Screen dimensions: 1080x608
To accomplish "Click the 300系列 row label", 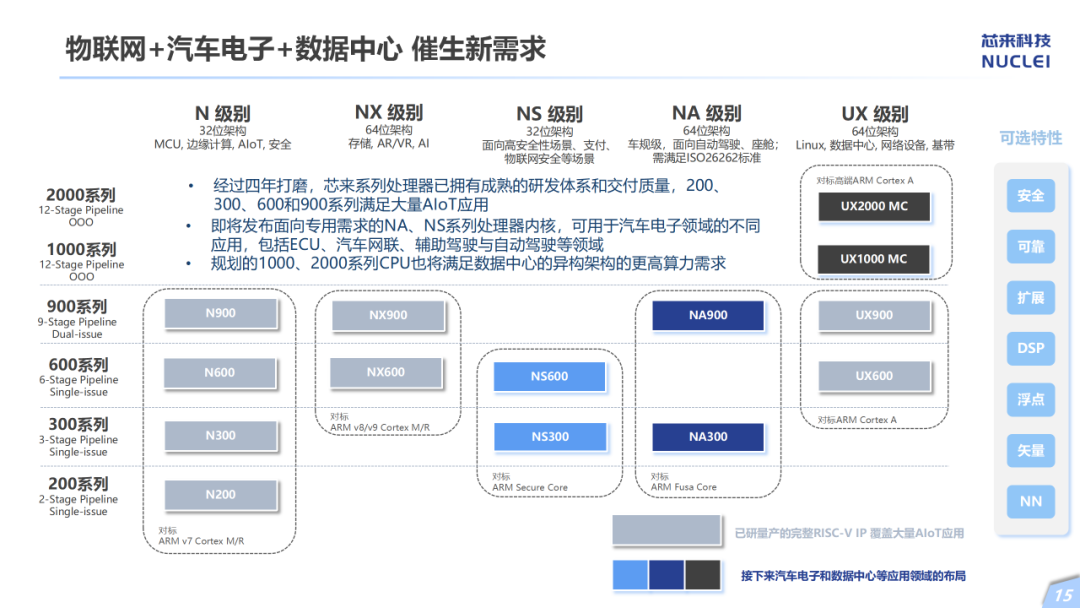I will 79,424.
